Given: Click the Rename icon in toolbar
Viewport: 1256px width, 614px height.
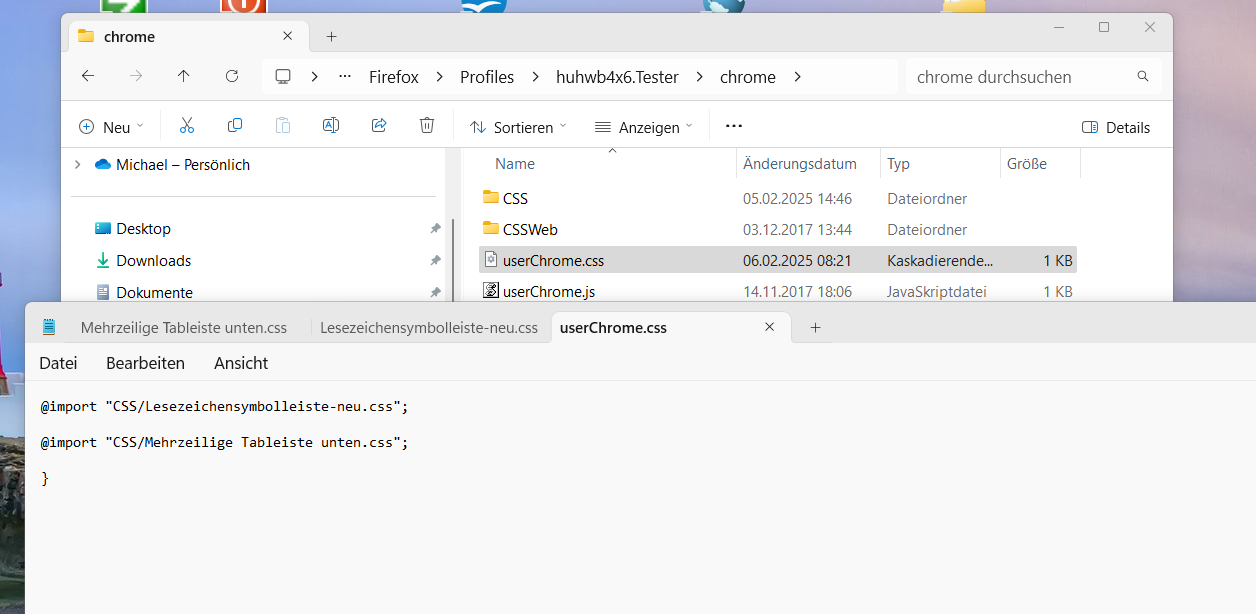Looking at the screenshot, I should coord(330,126).
